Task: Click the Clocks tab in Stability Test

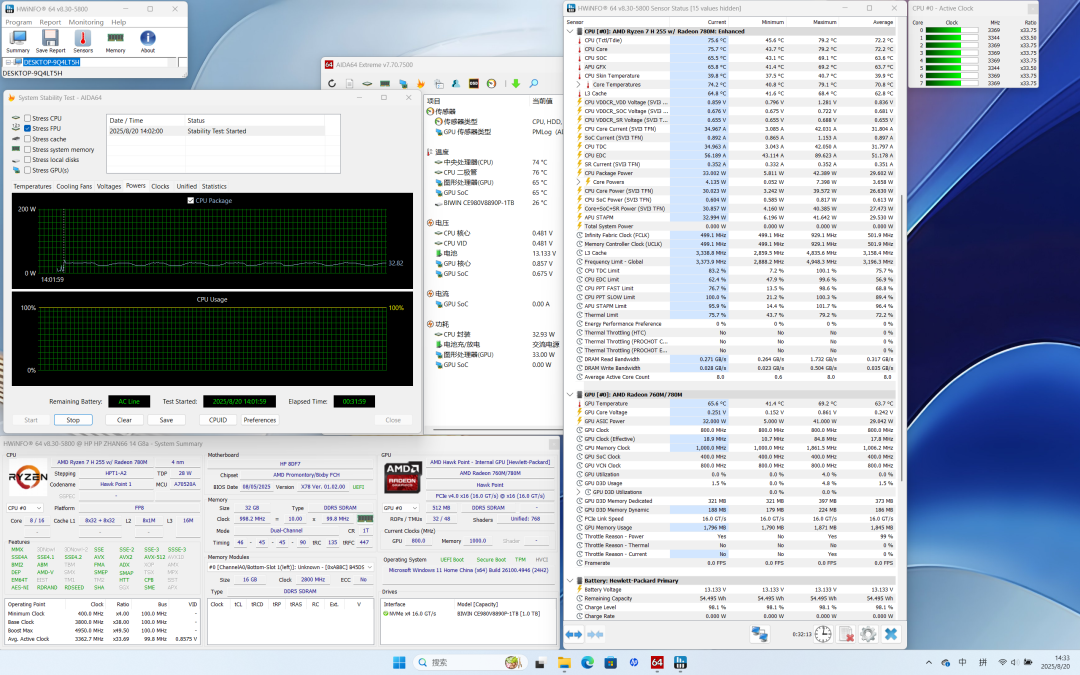Action: point(160,186)
